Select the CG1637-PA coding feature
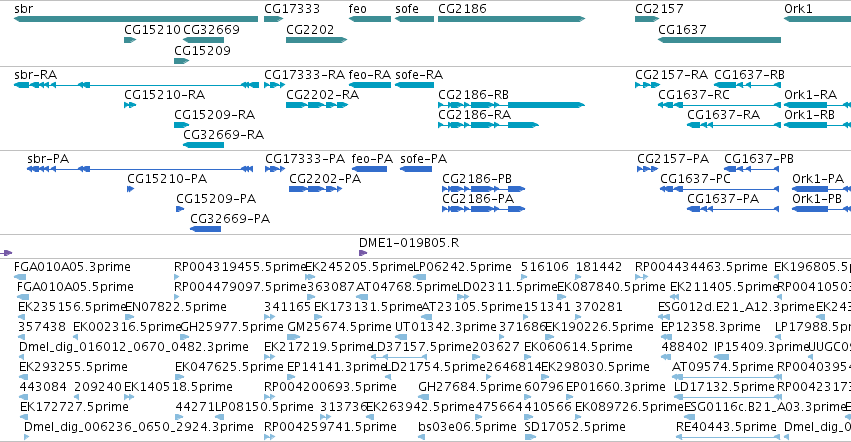This screenshot has width=851, height=442. click(x=733, y=209)
